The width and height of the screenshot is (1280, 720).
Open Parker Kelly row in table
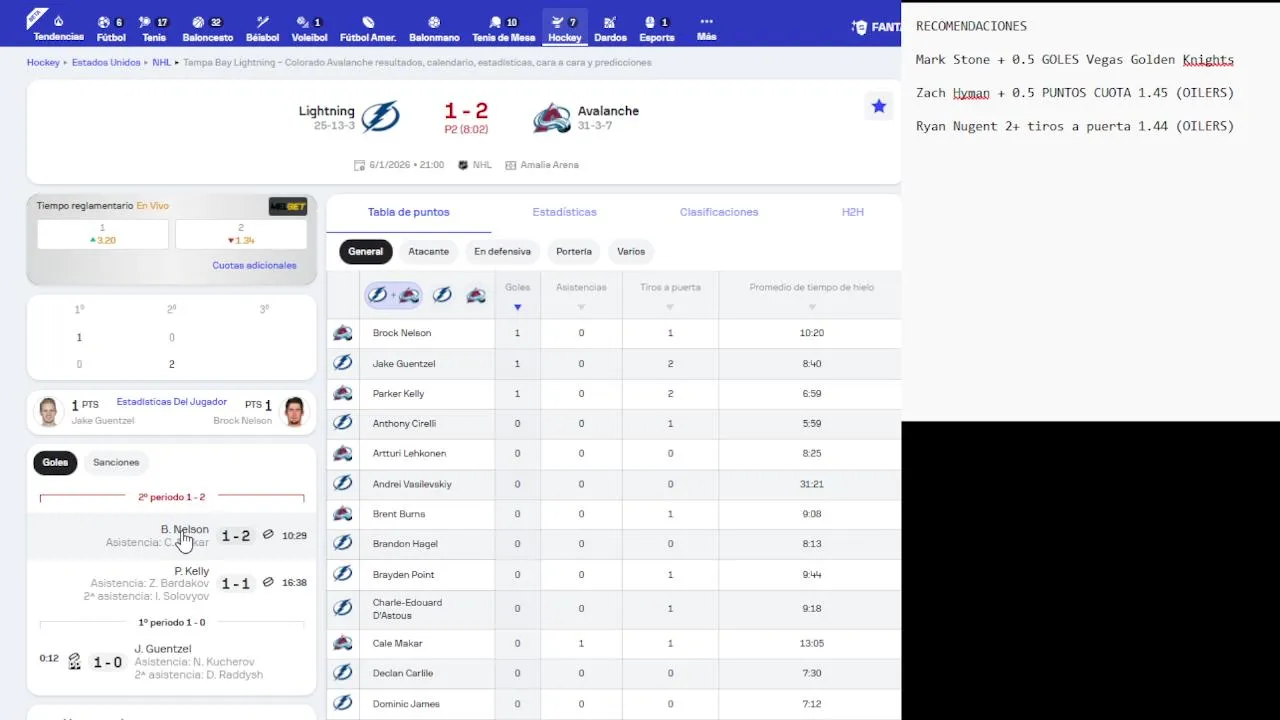tap(614, 394)
